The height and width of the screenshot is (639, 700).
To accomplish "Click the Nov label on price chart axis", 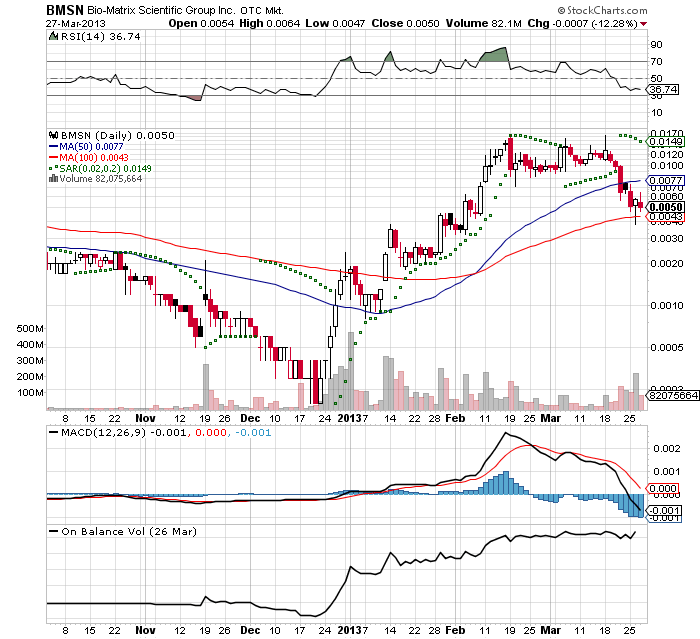I will [145, 418].
